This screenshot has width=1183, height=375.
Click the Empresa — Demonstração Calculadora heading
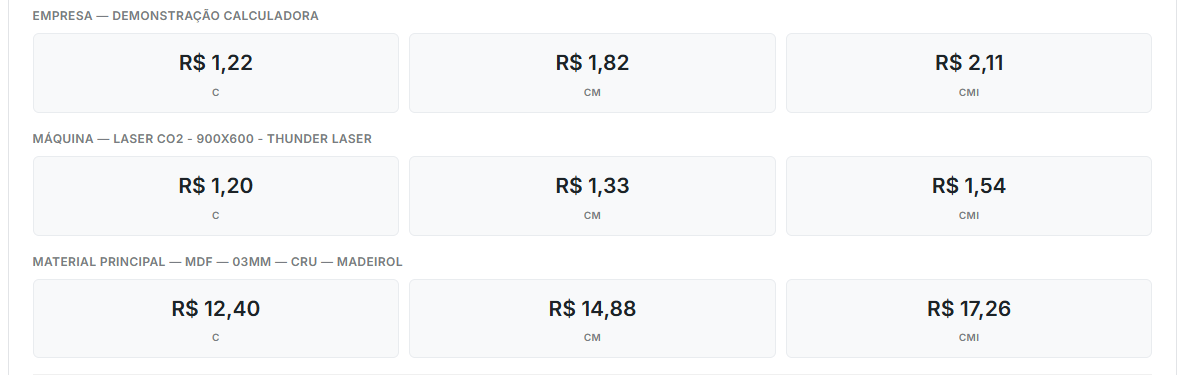176,16
